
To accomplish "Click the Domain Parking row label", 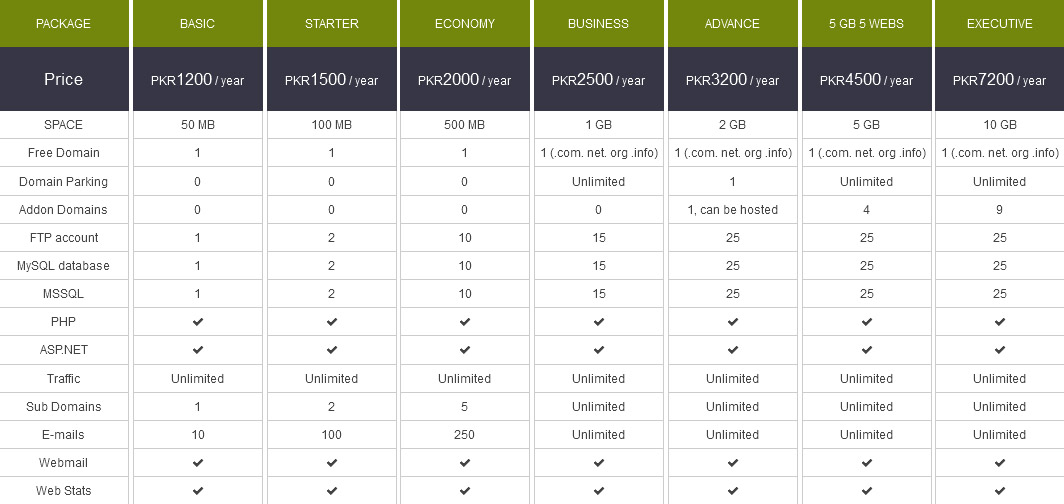I will coord(63,182).
